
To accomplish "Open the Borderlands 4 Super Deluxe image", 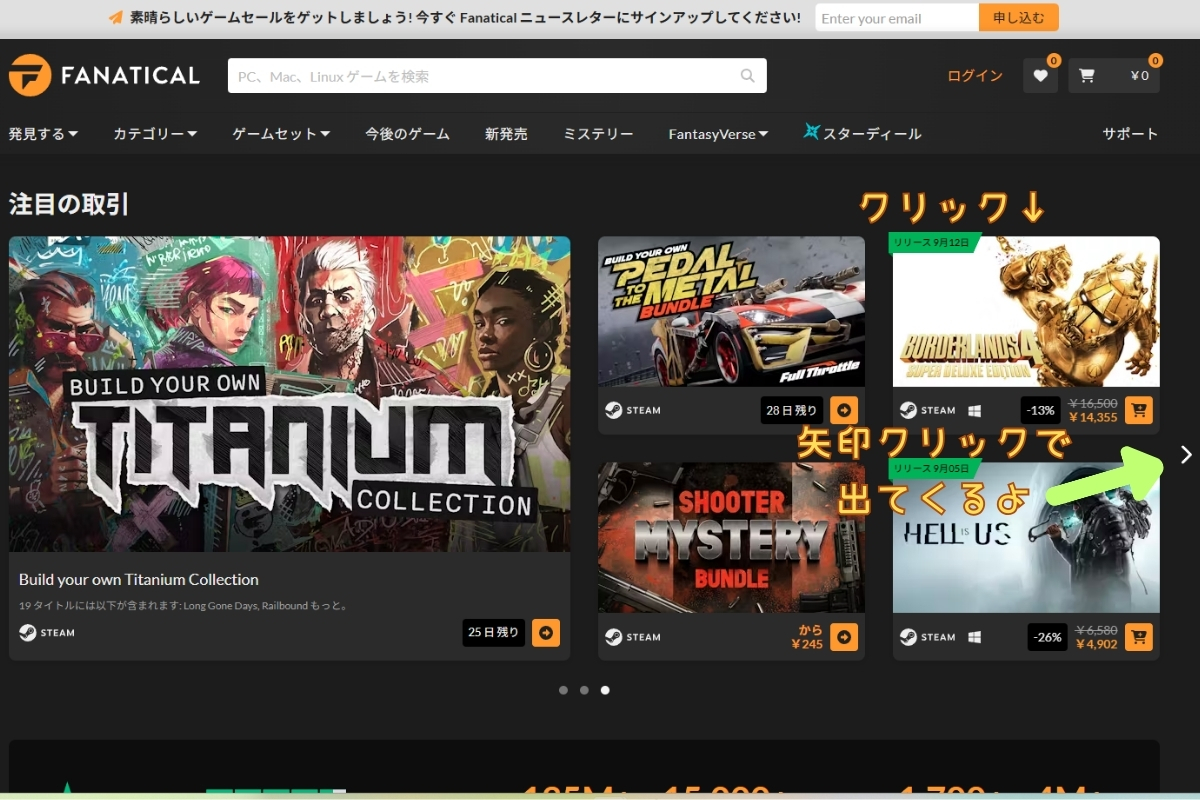I will [1026, 311].
